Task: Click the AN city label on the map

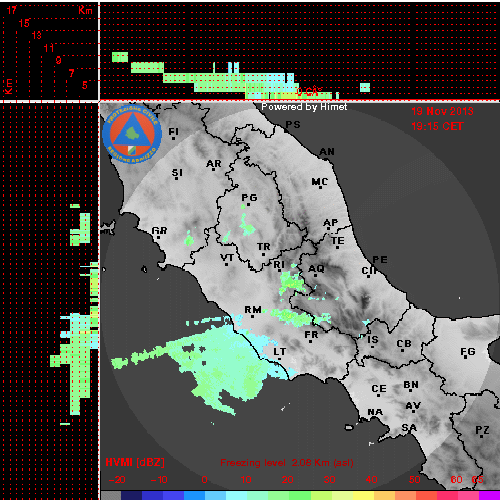Action: click(327, 152)
